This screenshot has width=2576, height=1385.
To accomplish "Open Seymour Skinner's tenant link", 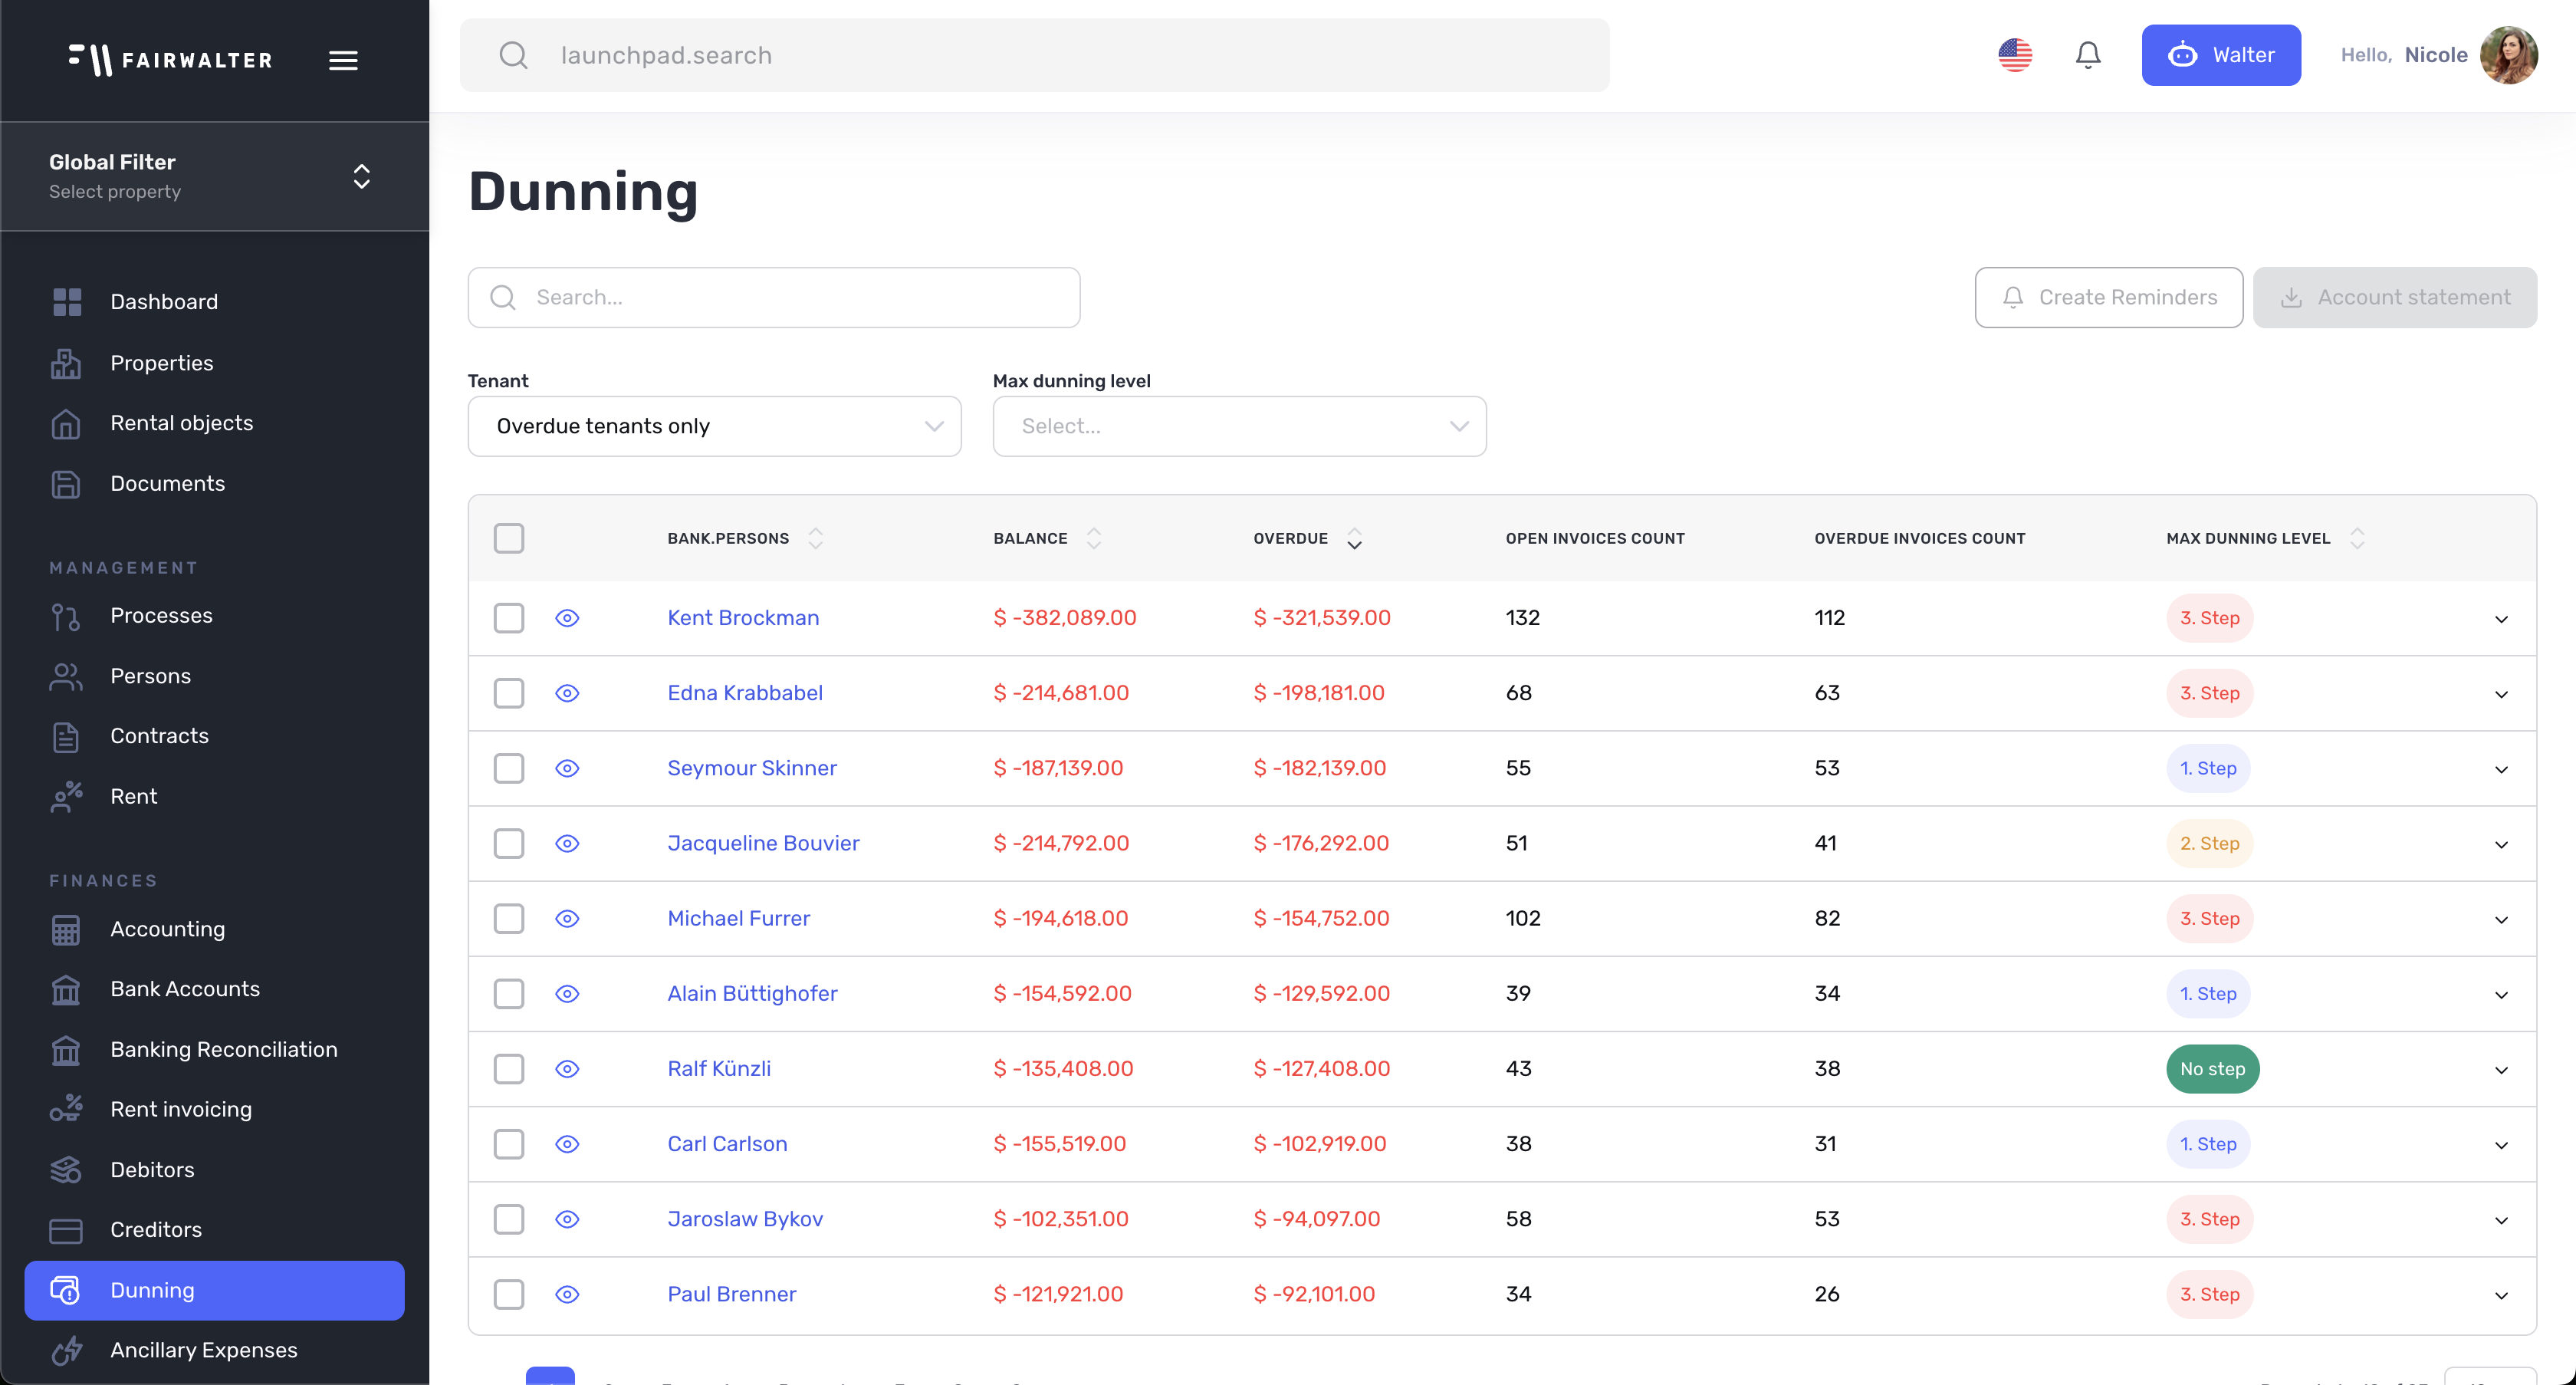I will 752,768.
